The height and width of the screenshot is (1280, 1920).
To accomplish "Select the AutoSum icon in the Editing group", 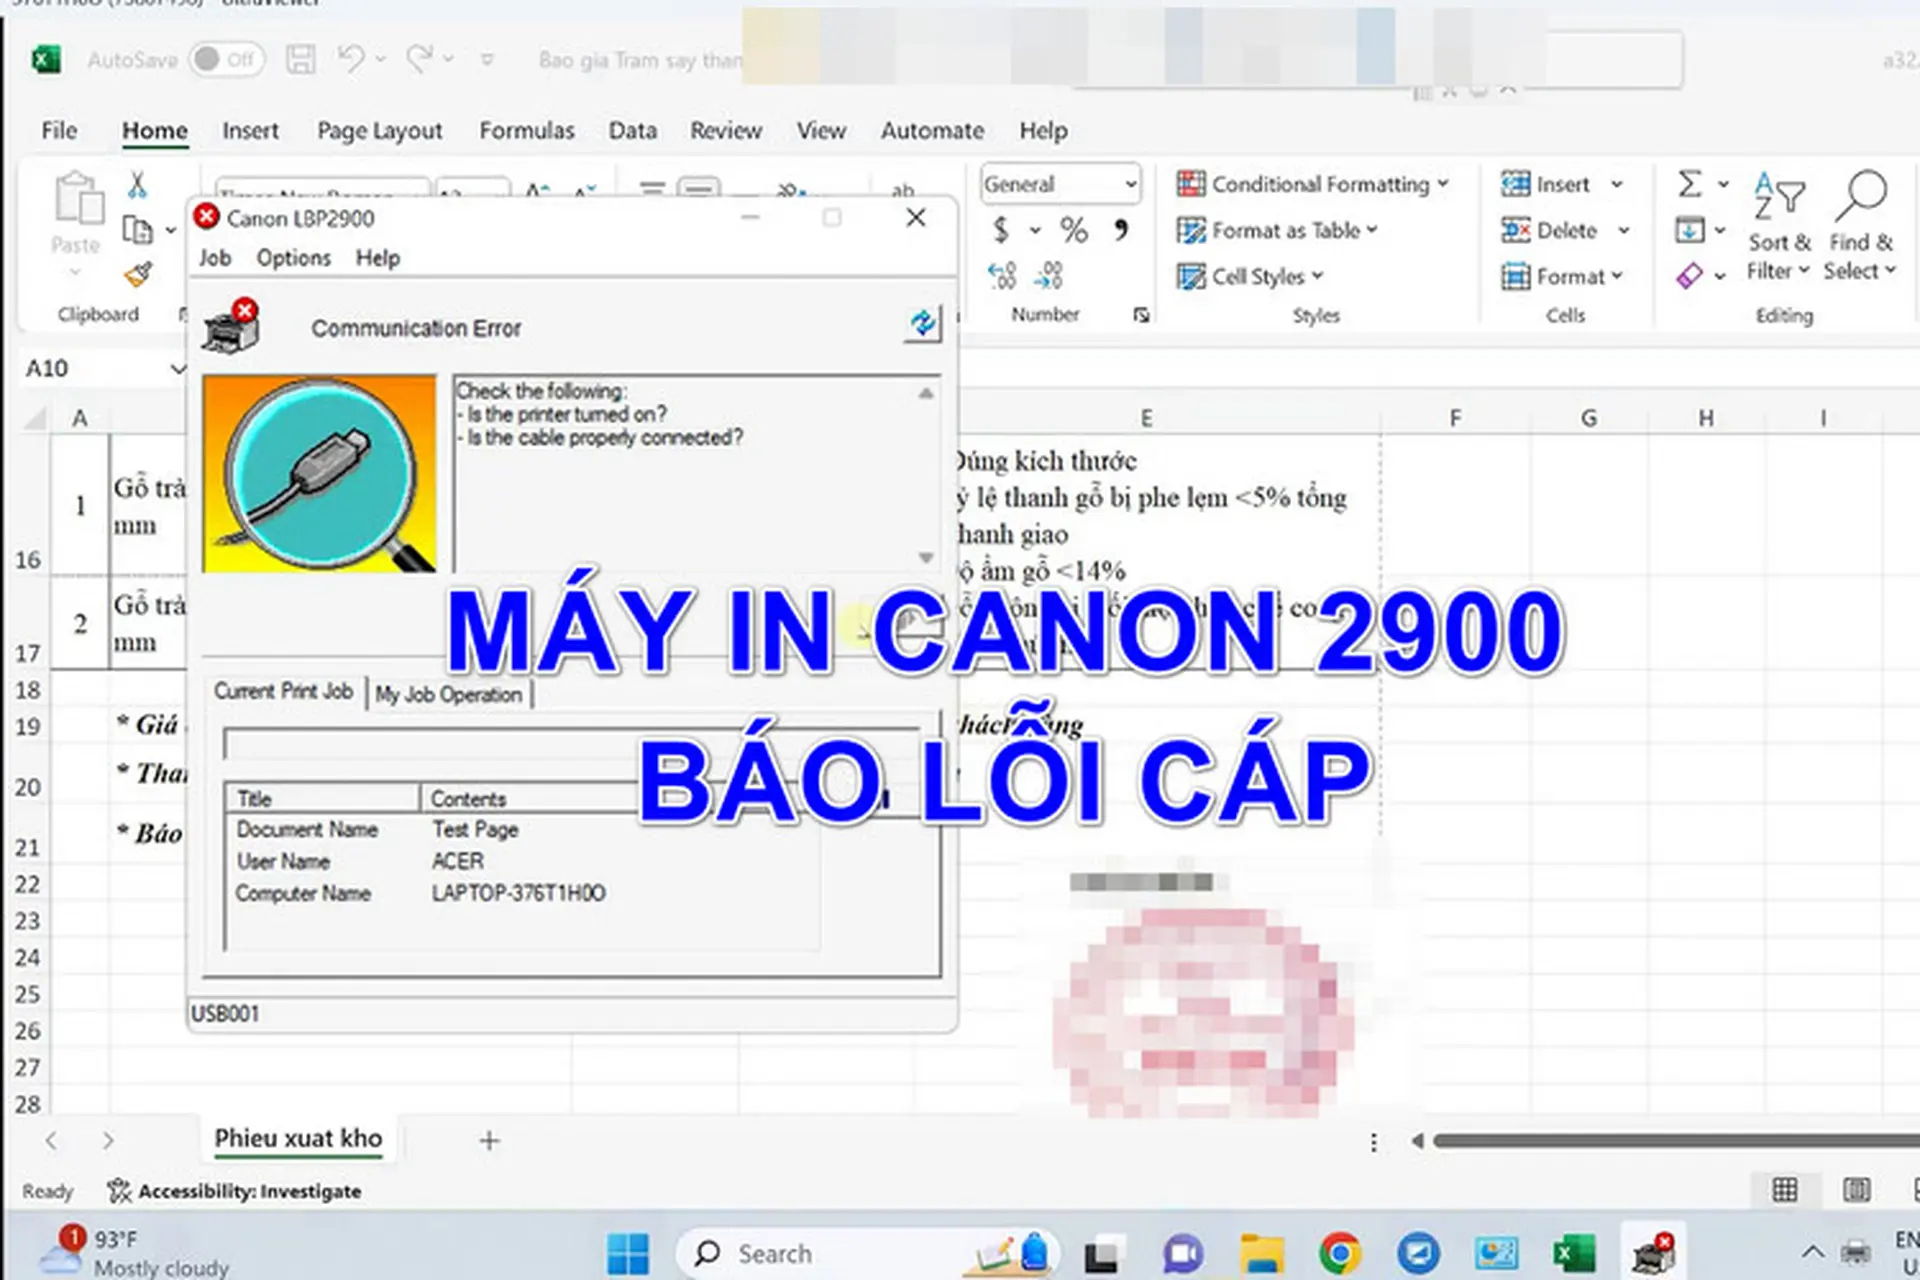I will coord(1688,183).
